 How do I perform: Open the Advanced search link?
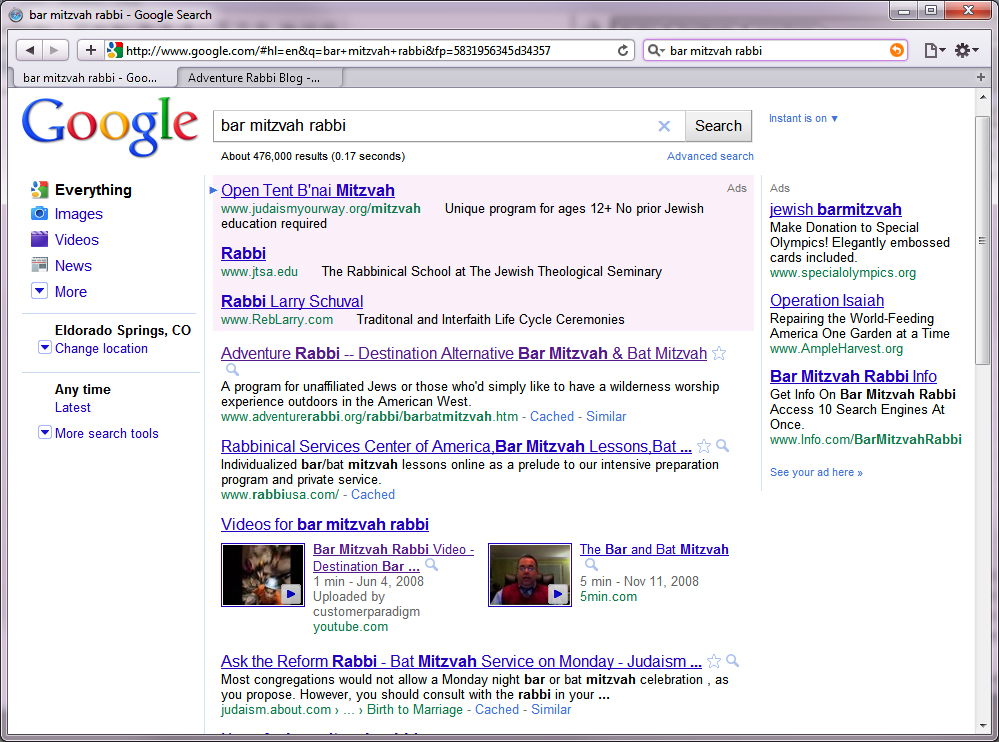[x=710, y=156]
